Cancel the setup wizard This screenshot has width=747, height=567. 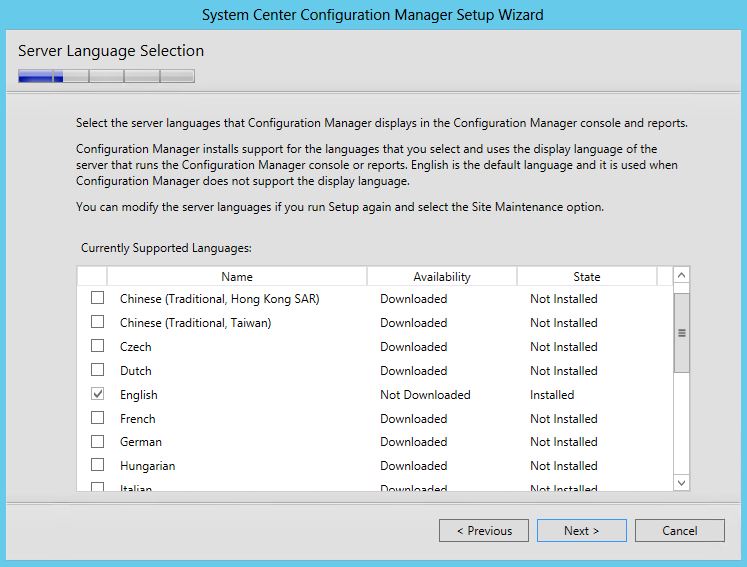coord(680,530)
